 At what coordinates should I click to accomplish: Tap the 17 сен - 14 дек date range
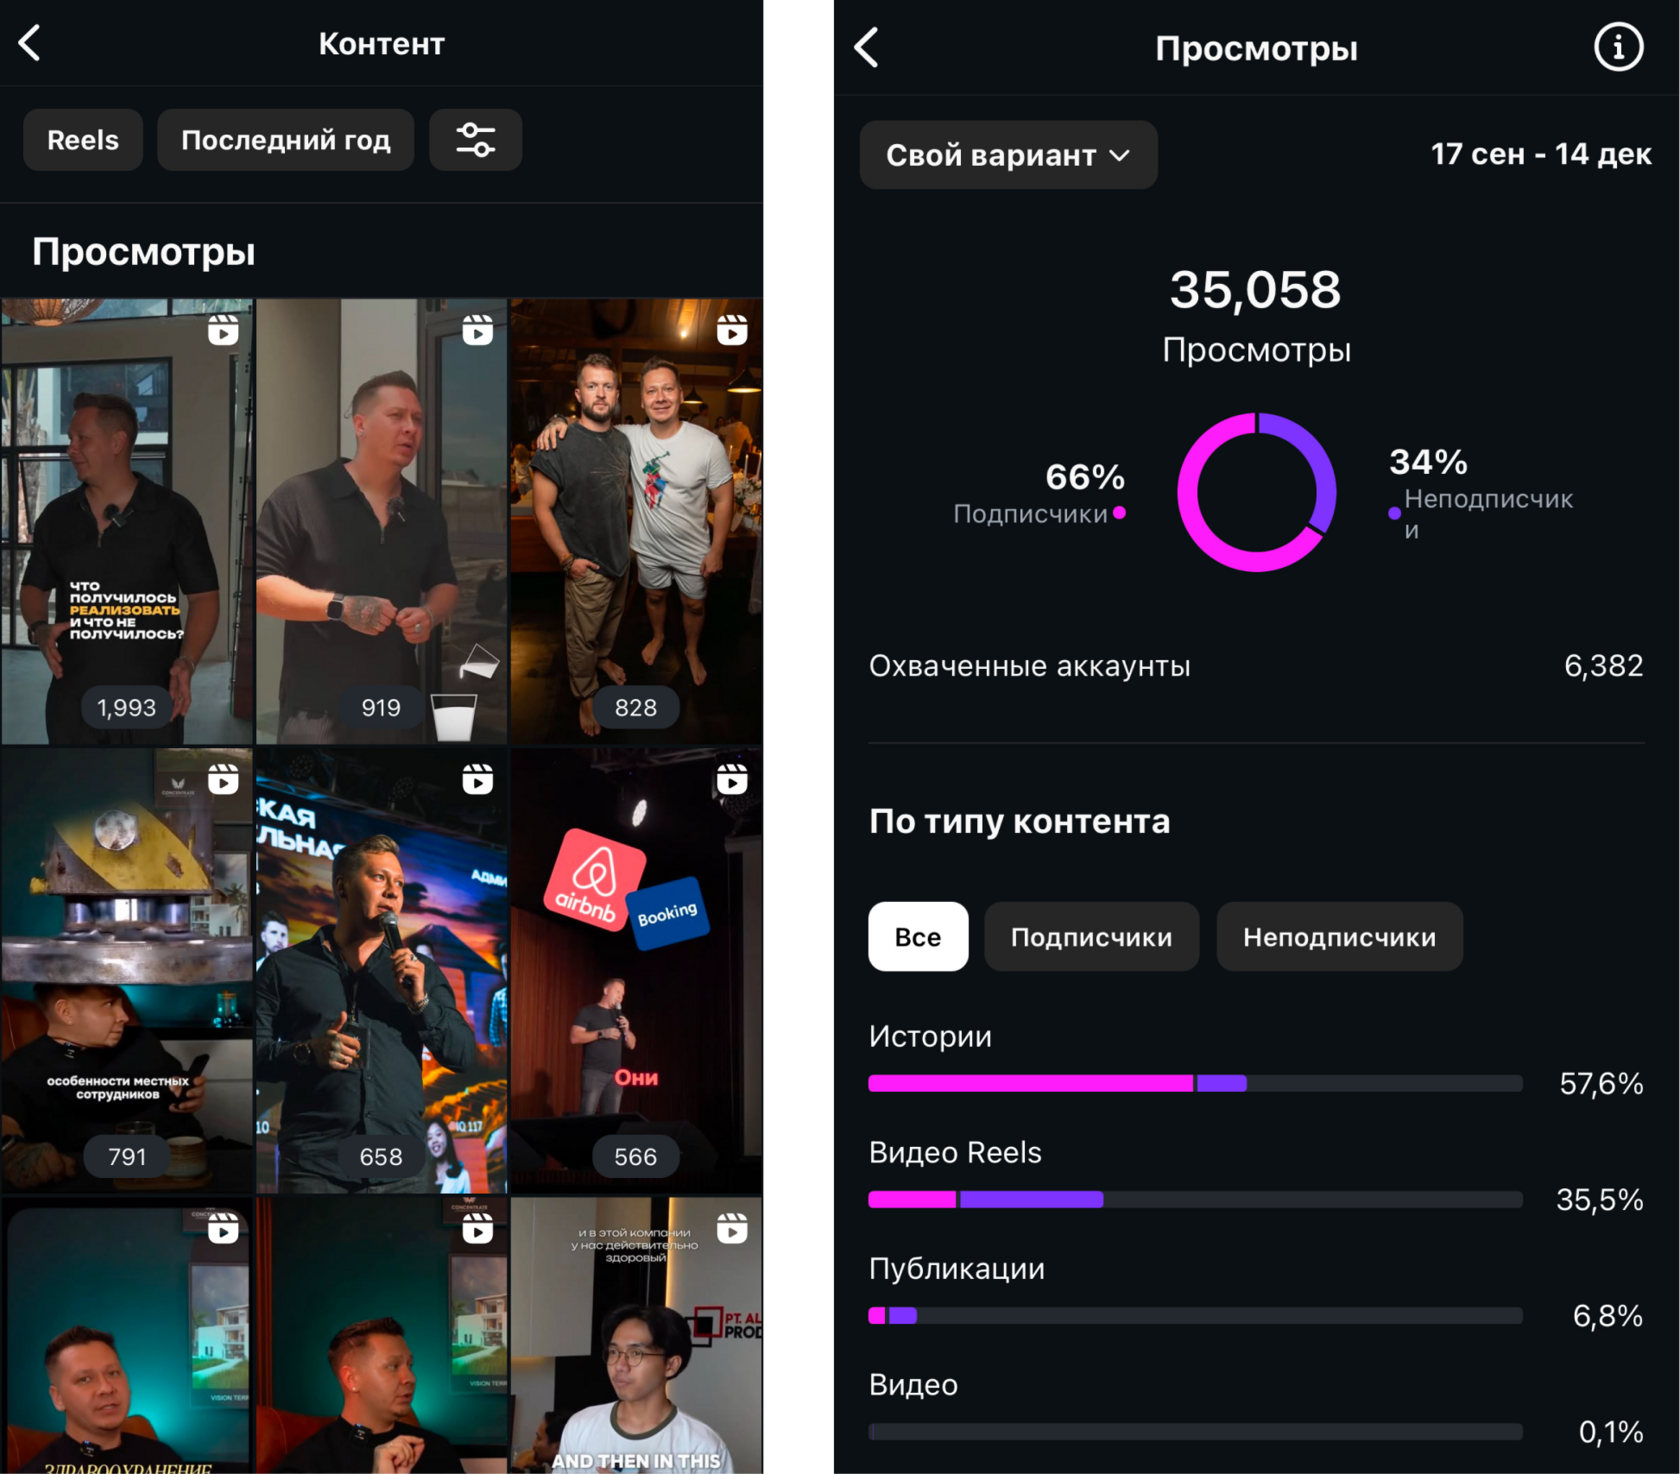1541,154
